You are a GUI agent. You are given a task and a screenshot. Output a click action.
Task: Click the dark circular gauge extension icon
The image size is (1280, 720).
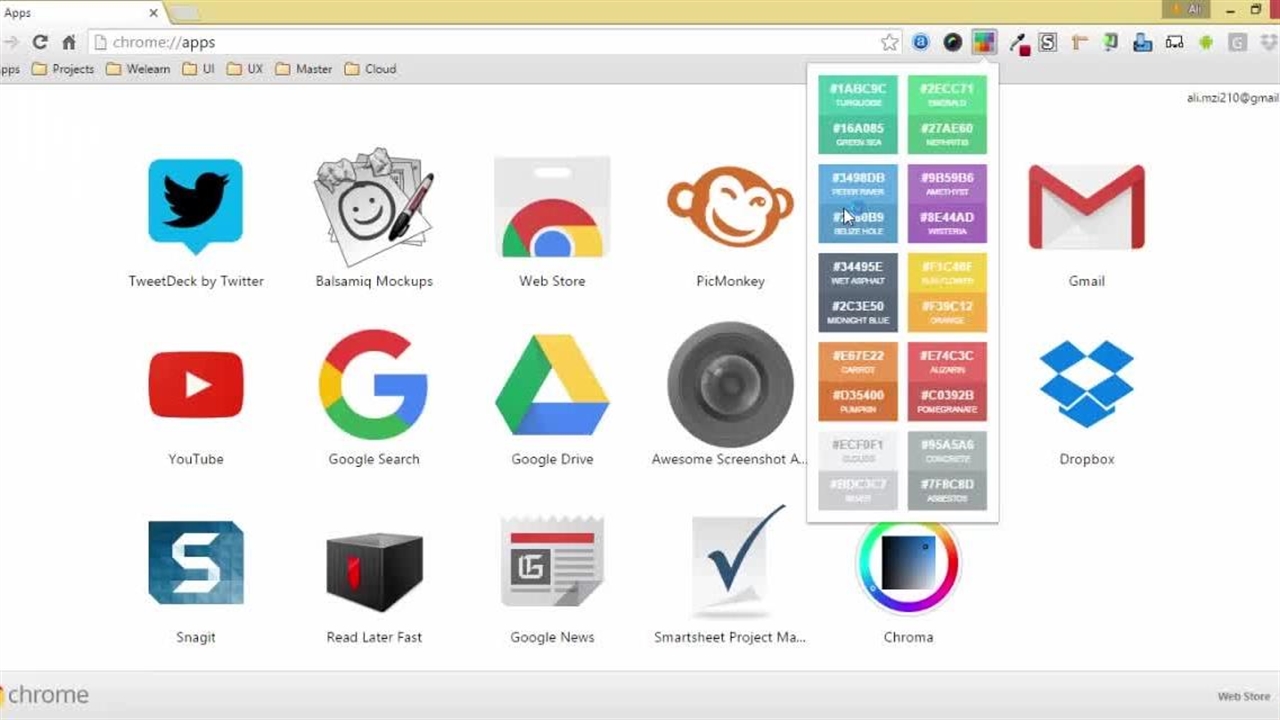coord(953,42)
